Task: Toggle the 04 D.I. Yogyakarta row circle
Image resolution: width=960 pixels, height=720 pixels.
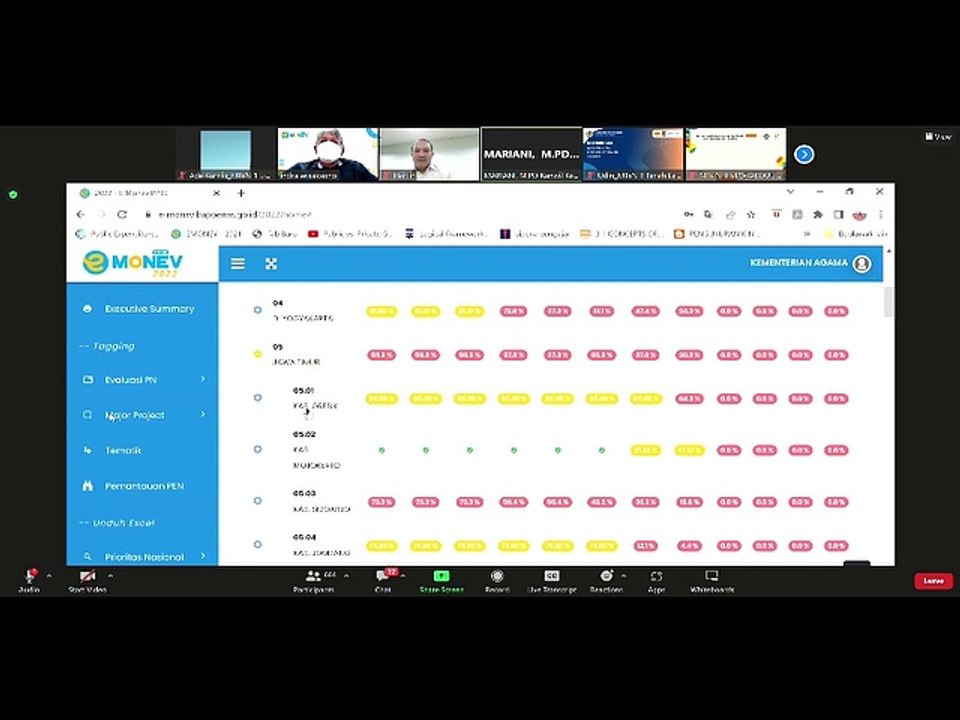Action: [258, 310]
